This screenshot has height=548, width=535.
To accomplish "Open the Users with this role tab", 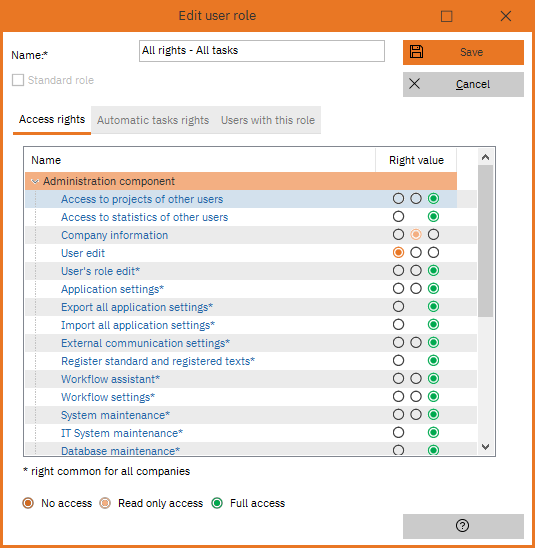I will [x=268, y=120].
